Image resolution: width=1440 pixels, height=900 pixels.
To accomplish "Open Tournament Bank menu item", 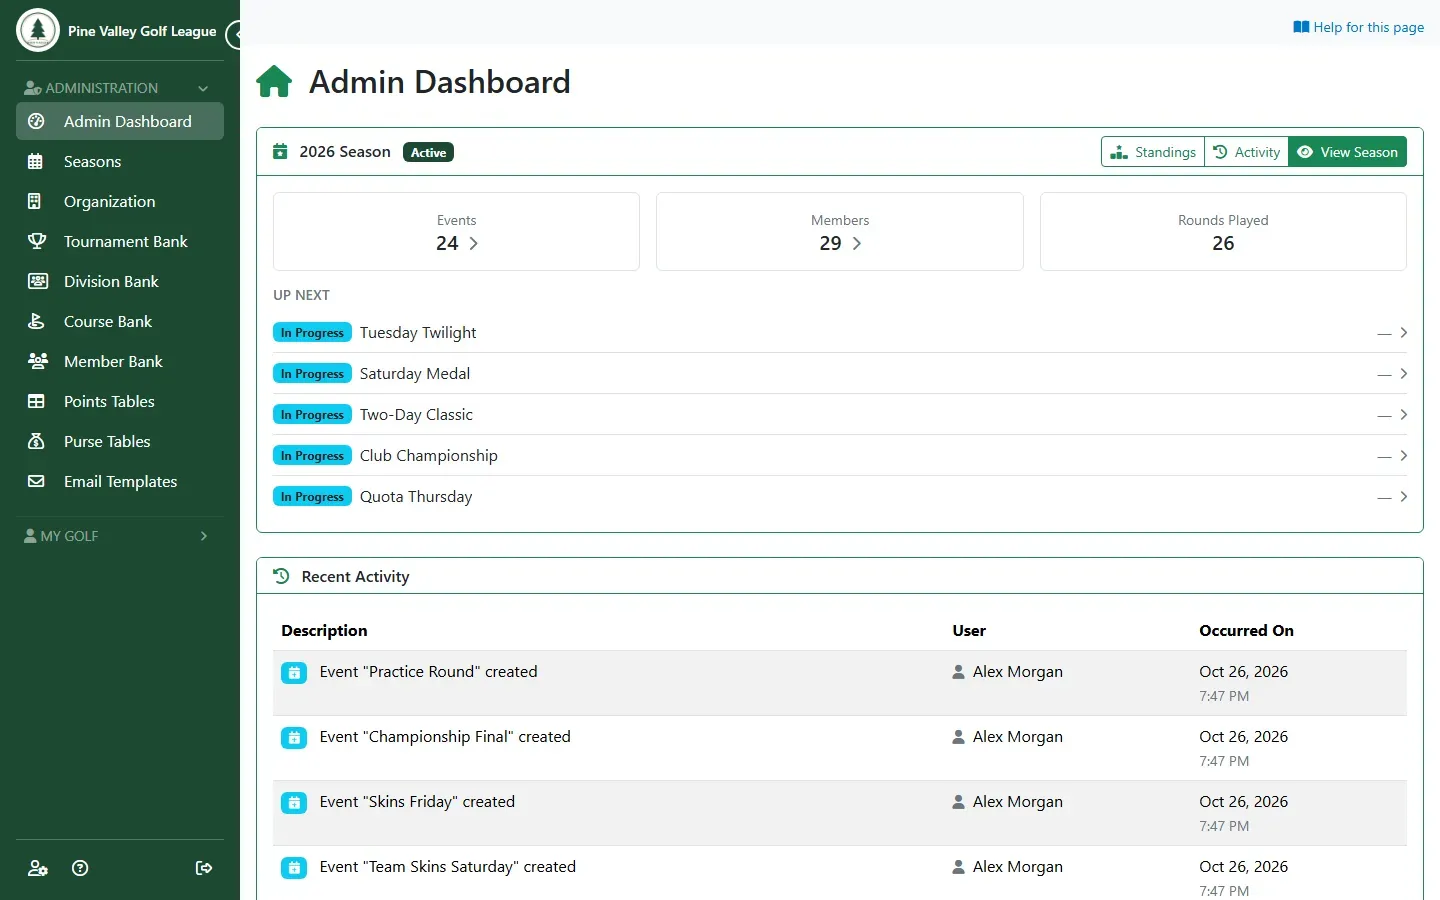I will 120,242.
